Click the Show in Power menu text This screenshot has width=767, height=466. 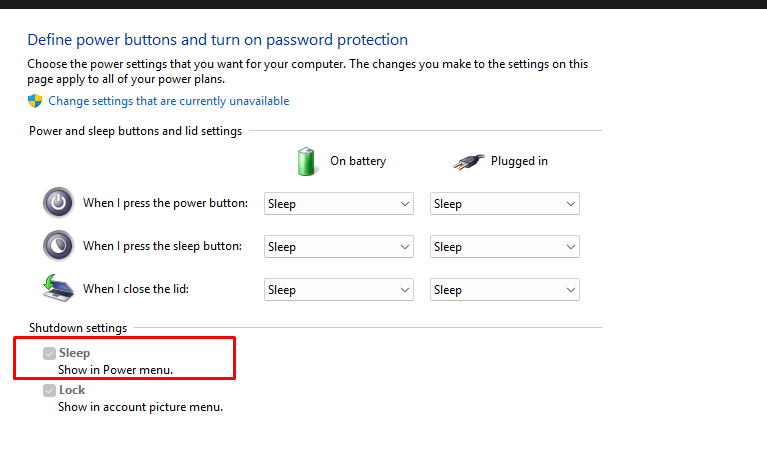[115, 370]
